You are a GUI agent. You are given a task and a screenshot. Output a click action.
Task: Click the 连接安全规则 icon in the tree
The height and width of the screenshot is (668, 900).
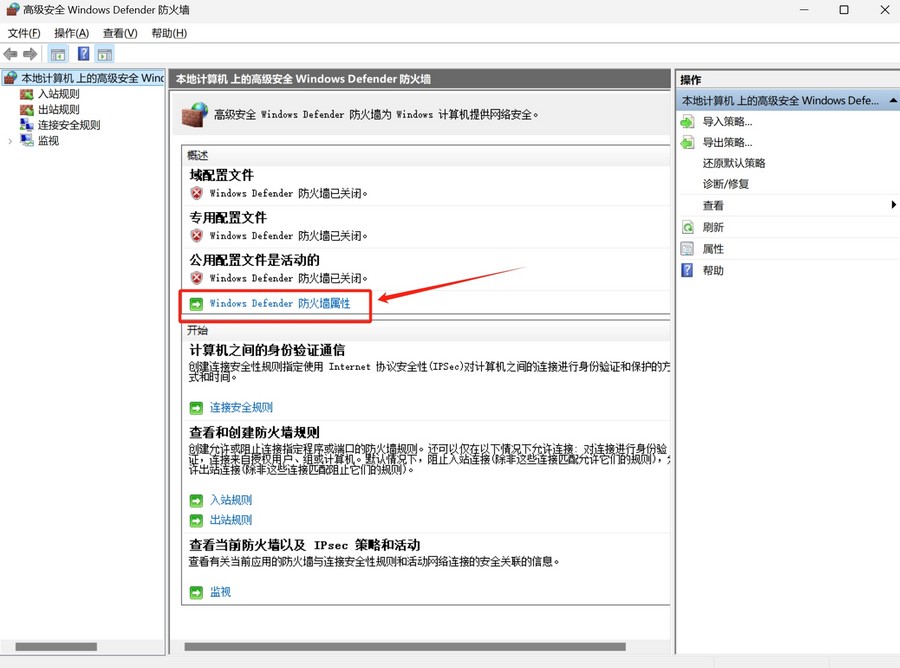(x=27, y=125)
